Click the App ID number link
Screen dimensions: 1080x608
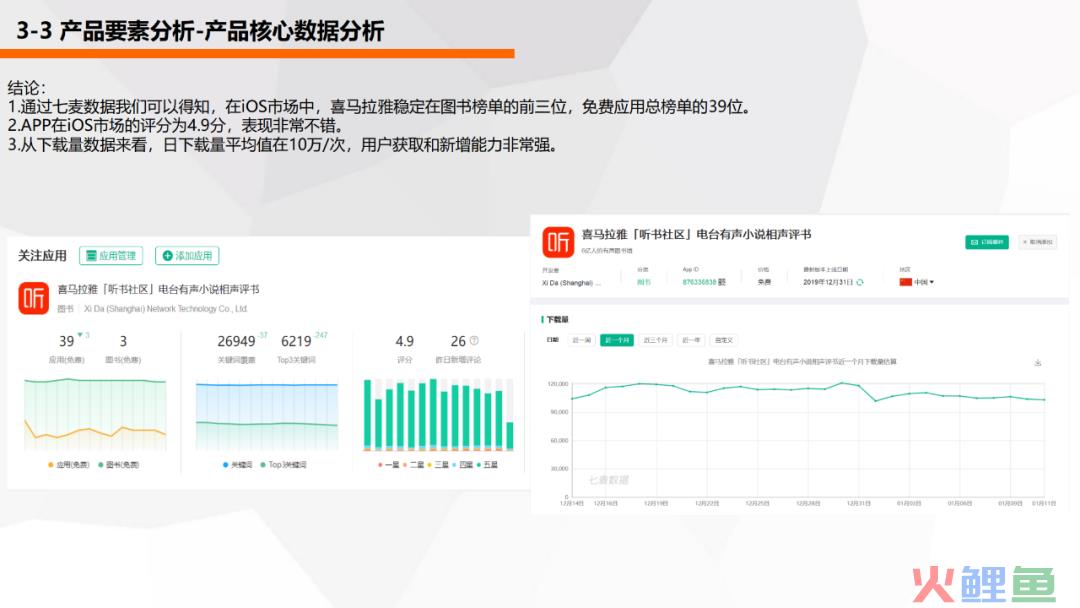[x=699, y=282]
